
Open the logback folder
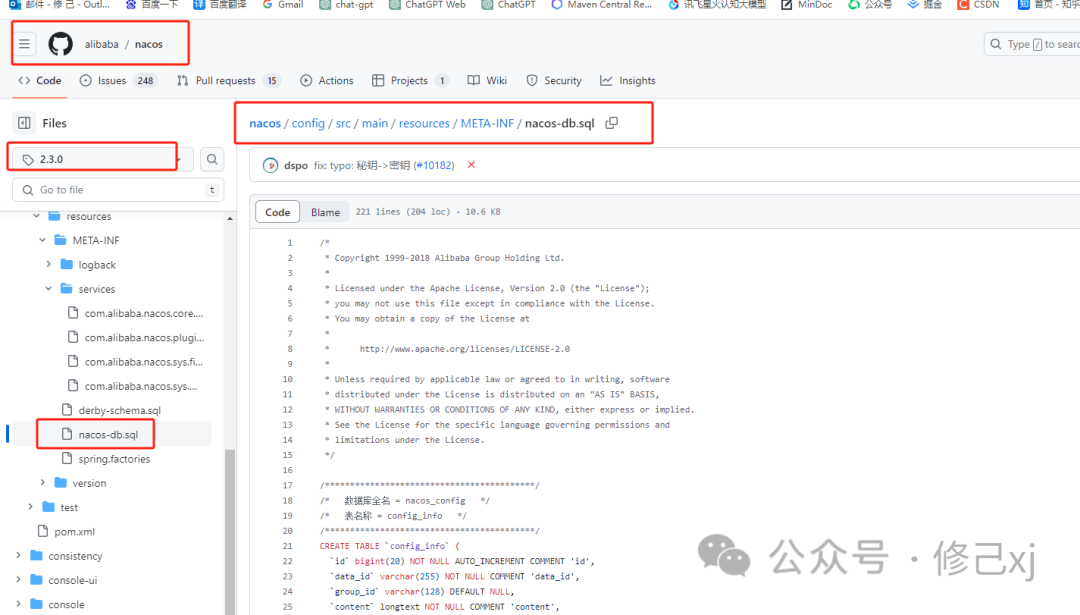coord(96,264)
